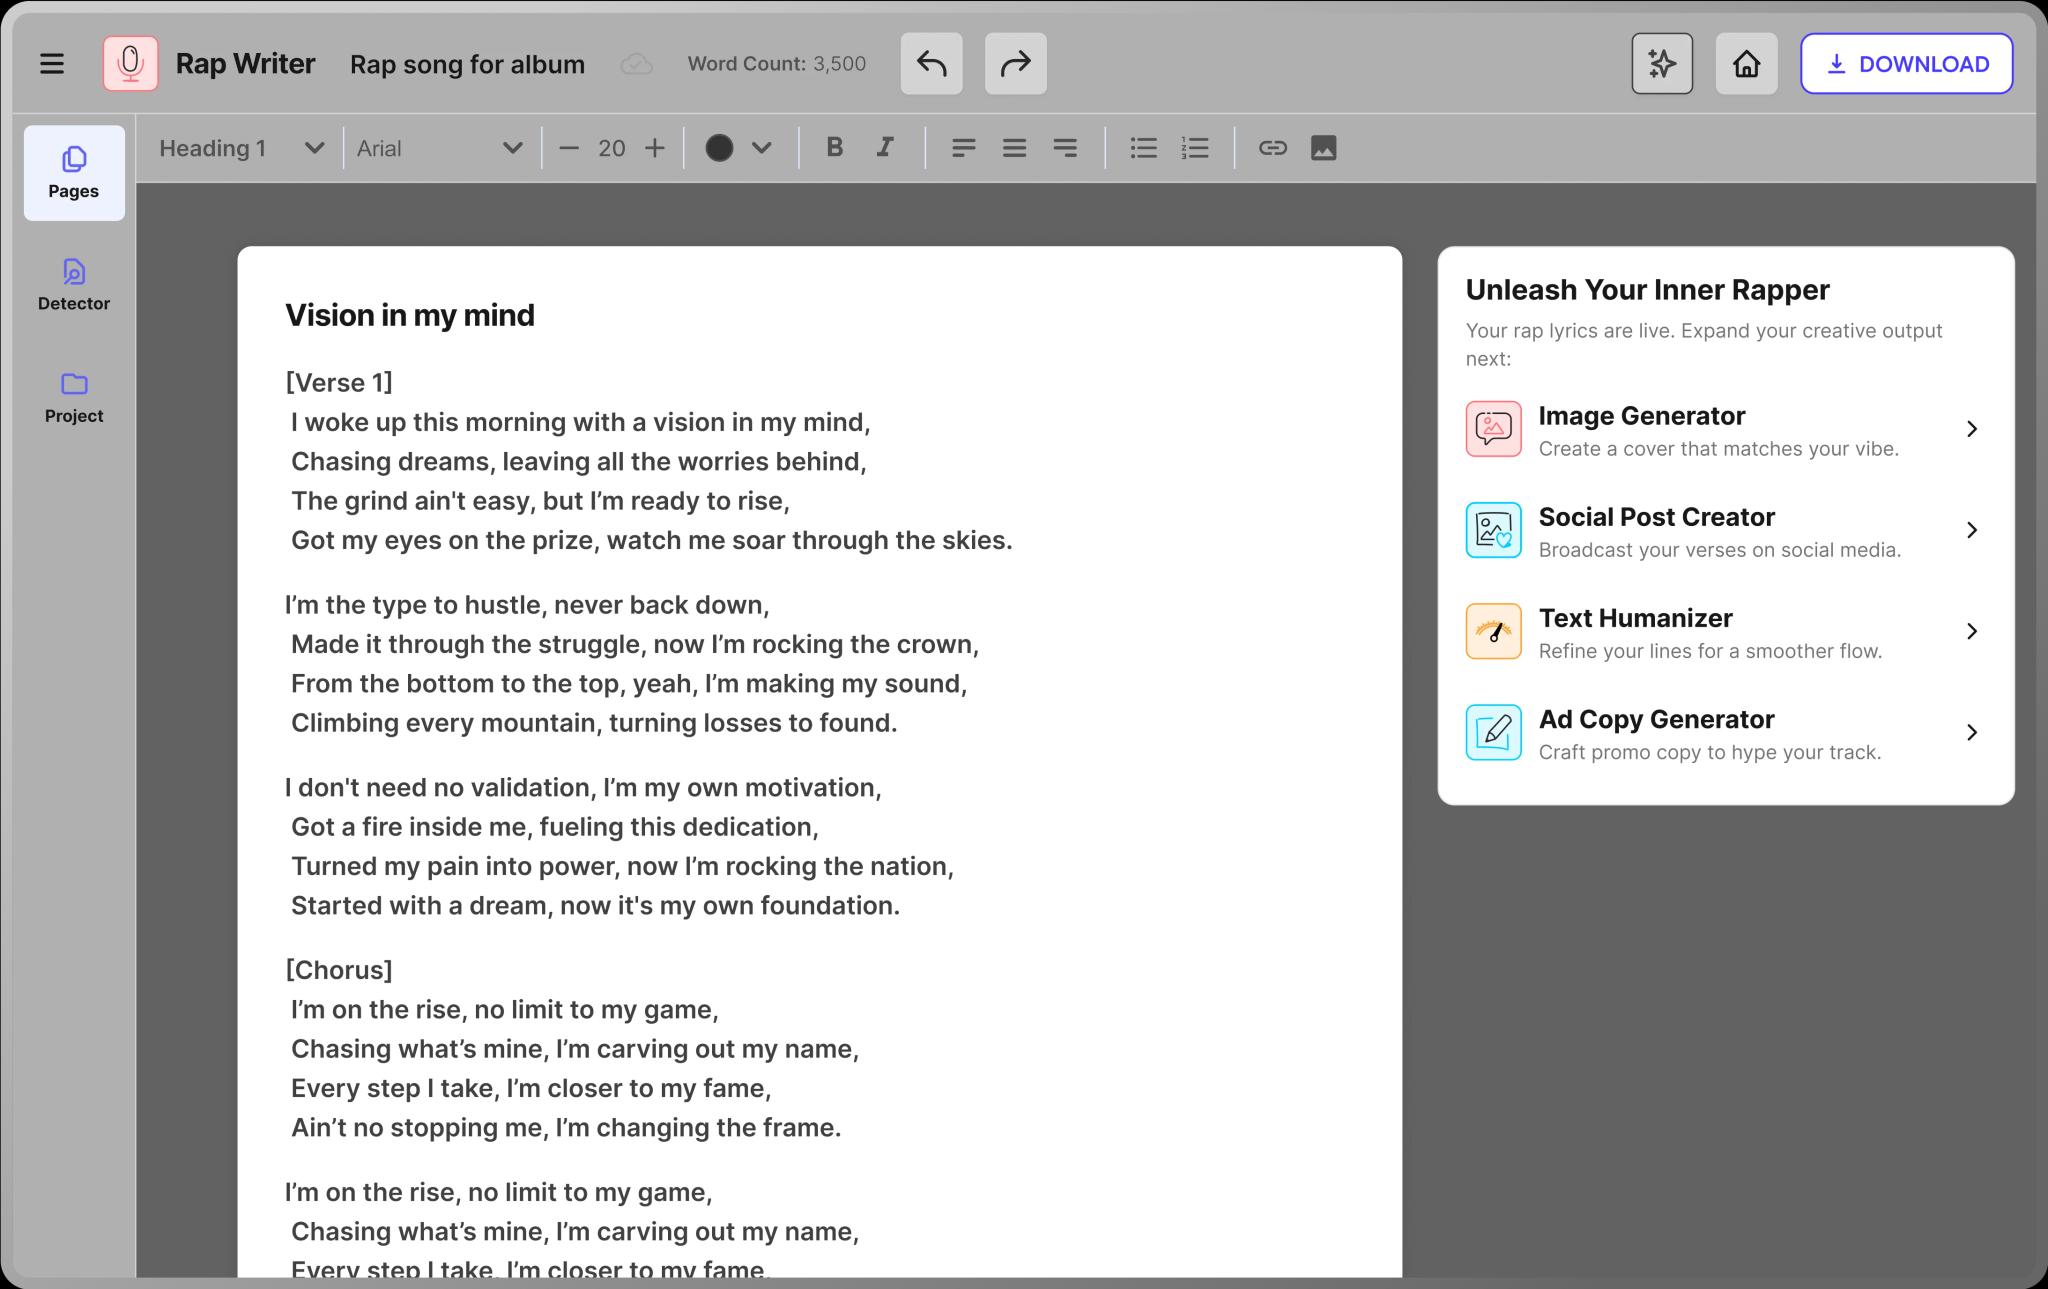Screen dimensions: 2048x1289
Task: Switch to the Detector sidebar tab
Action: tap(74, 285)
